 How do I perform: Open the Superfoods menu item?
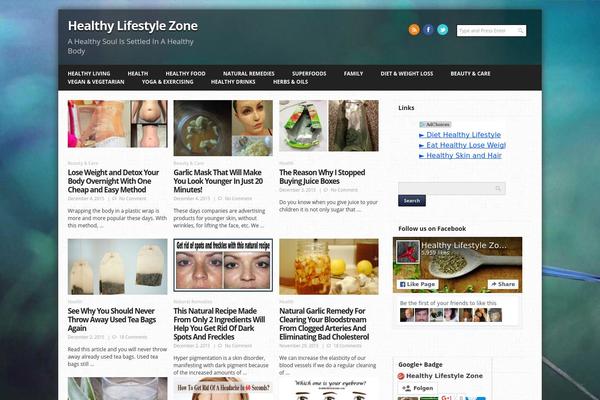click(309, 73)
